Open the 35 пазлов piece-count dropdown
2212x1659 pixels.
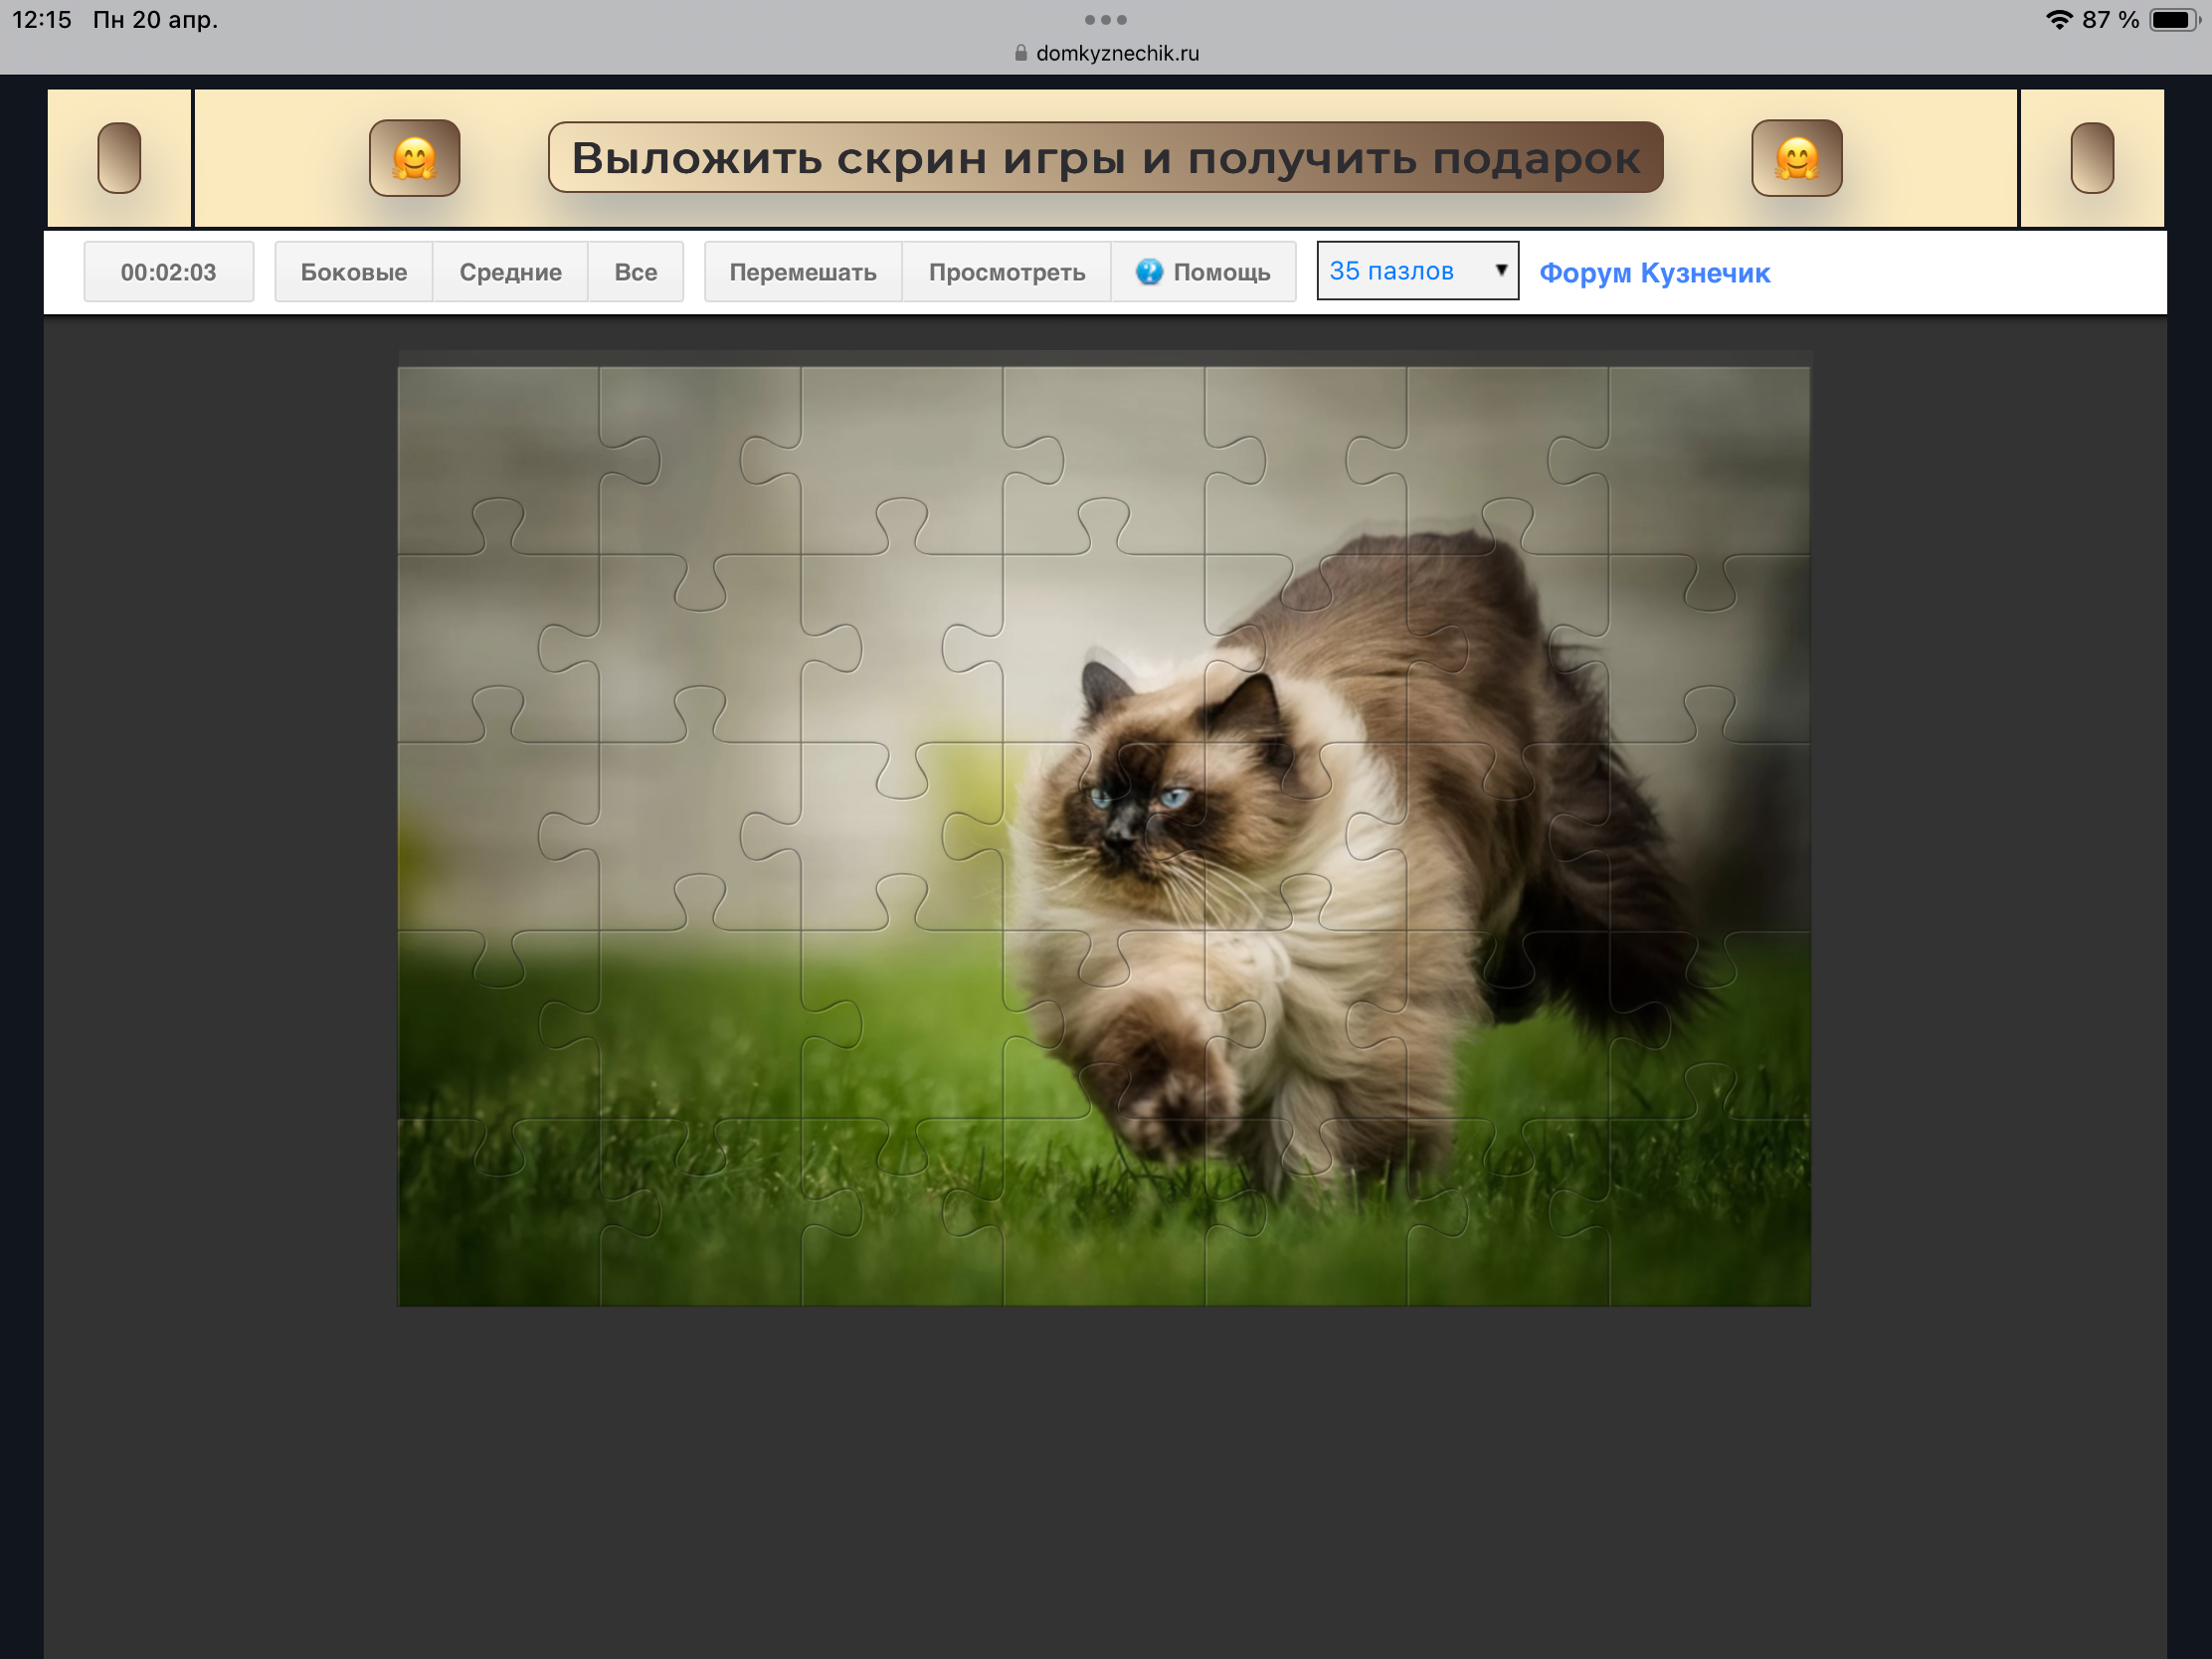(x=1400, y=271)
